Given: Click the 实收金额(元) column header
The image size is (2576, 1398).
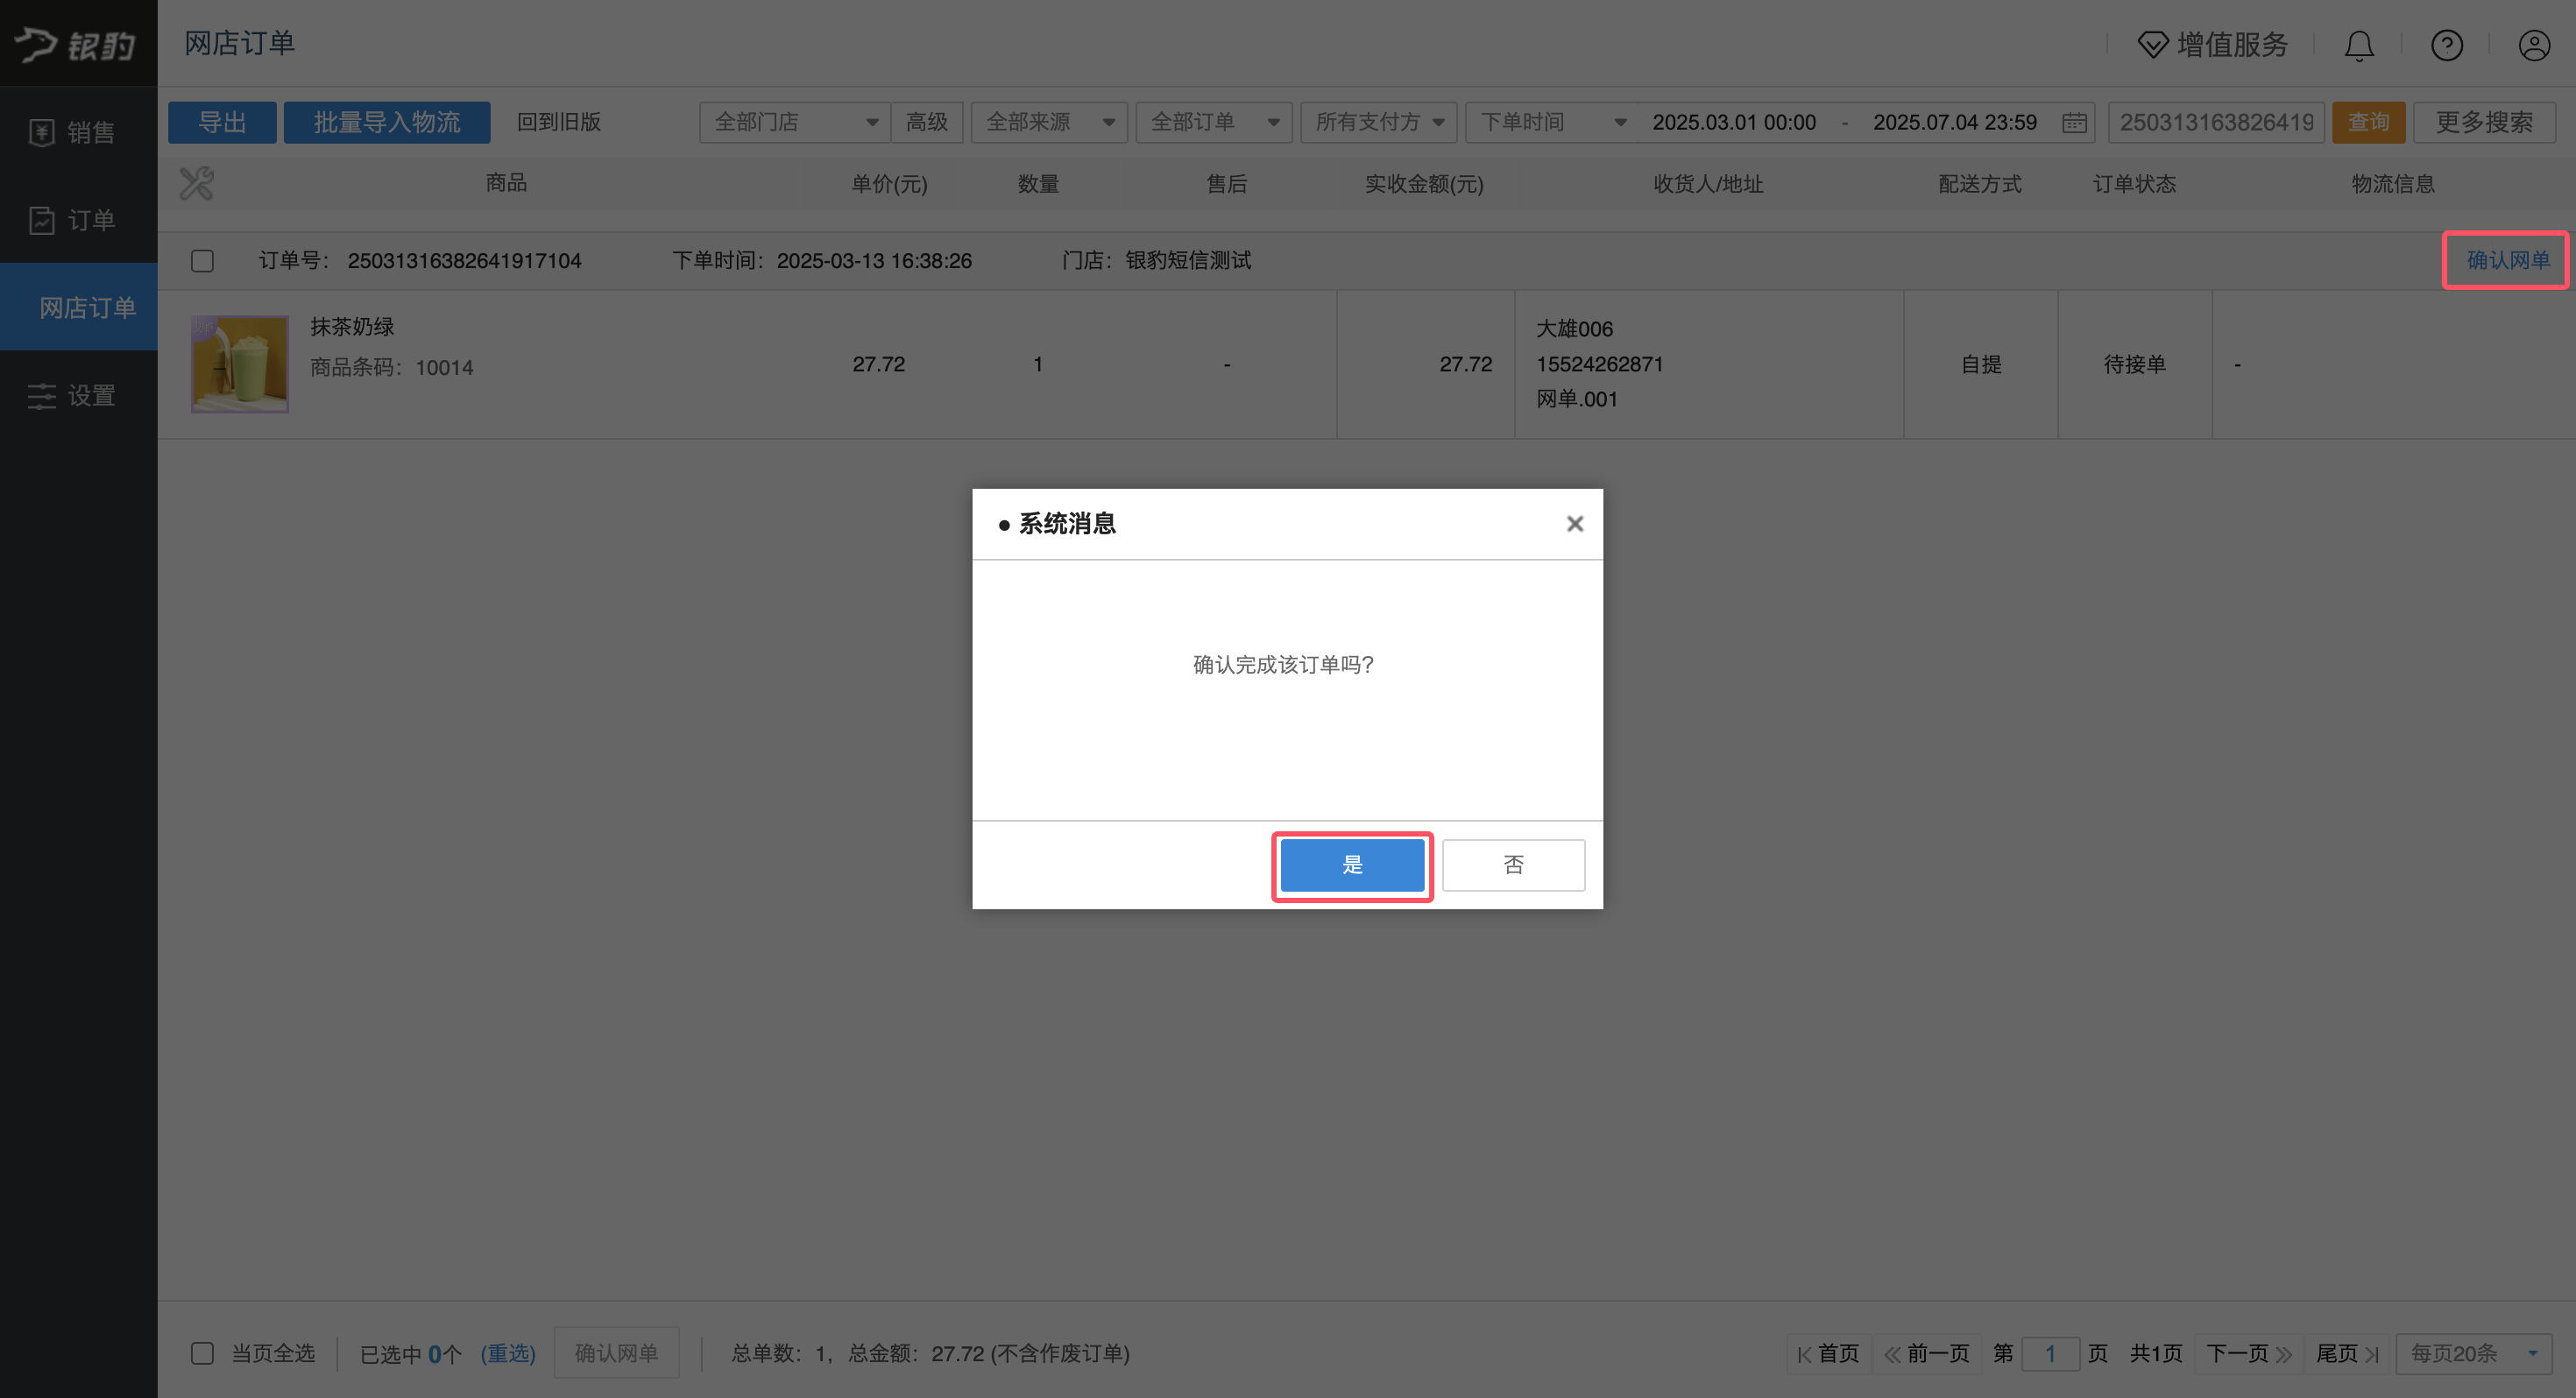Looking at the screenshot, I should 1424,184.
